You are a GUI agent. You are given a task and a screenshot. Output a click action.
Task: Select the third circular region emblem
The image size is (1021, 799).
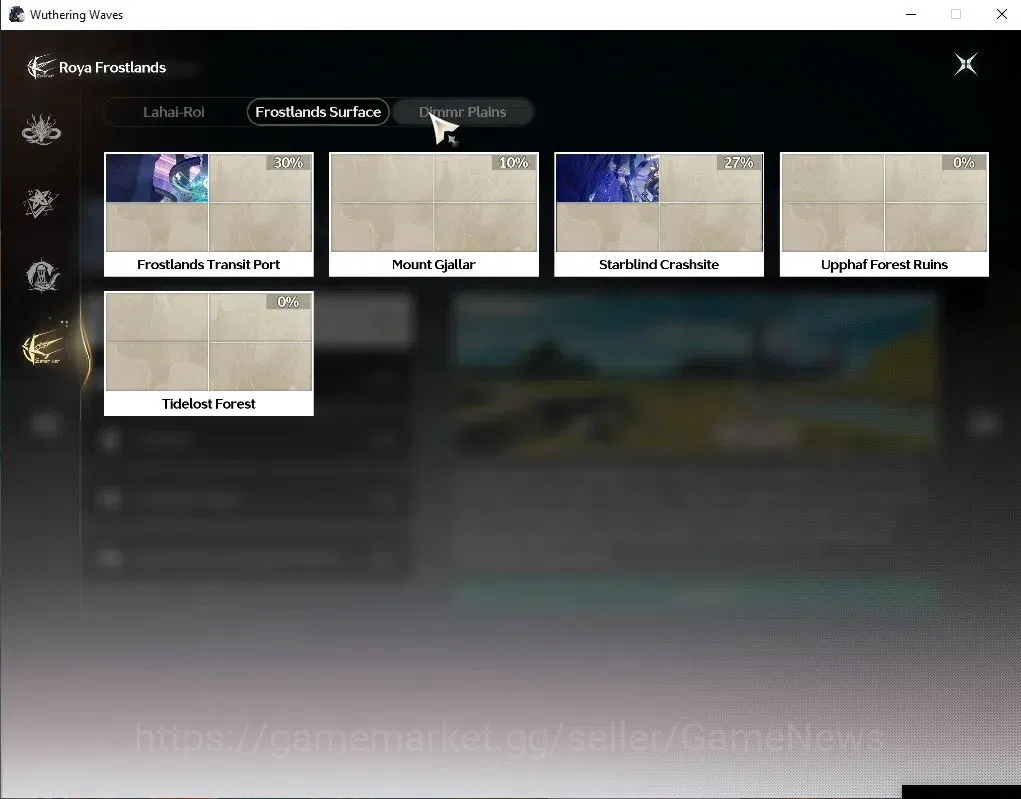point(42,276)
